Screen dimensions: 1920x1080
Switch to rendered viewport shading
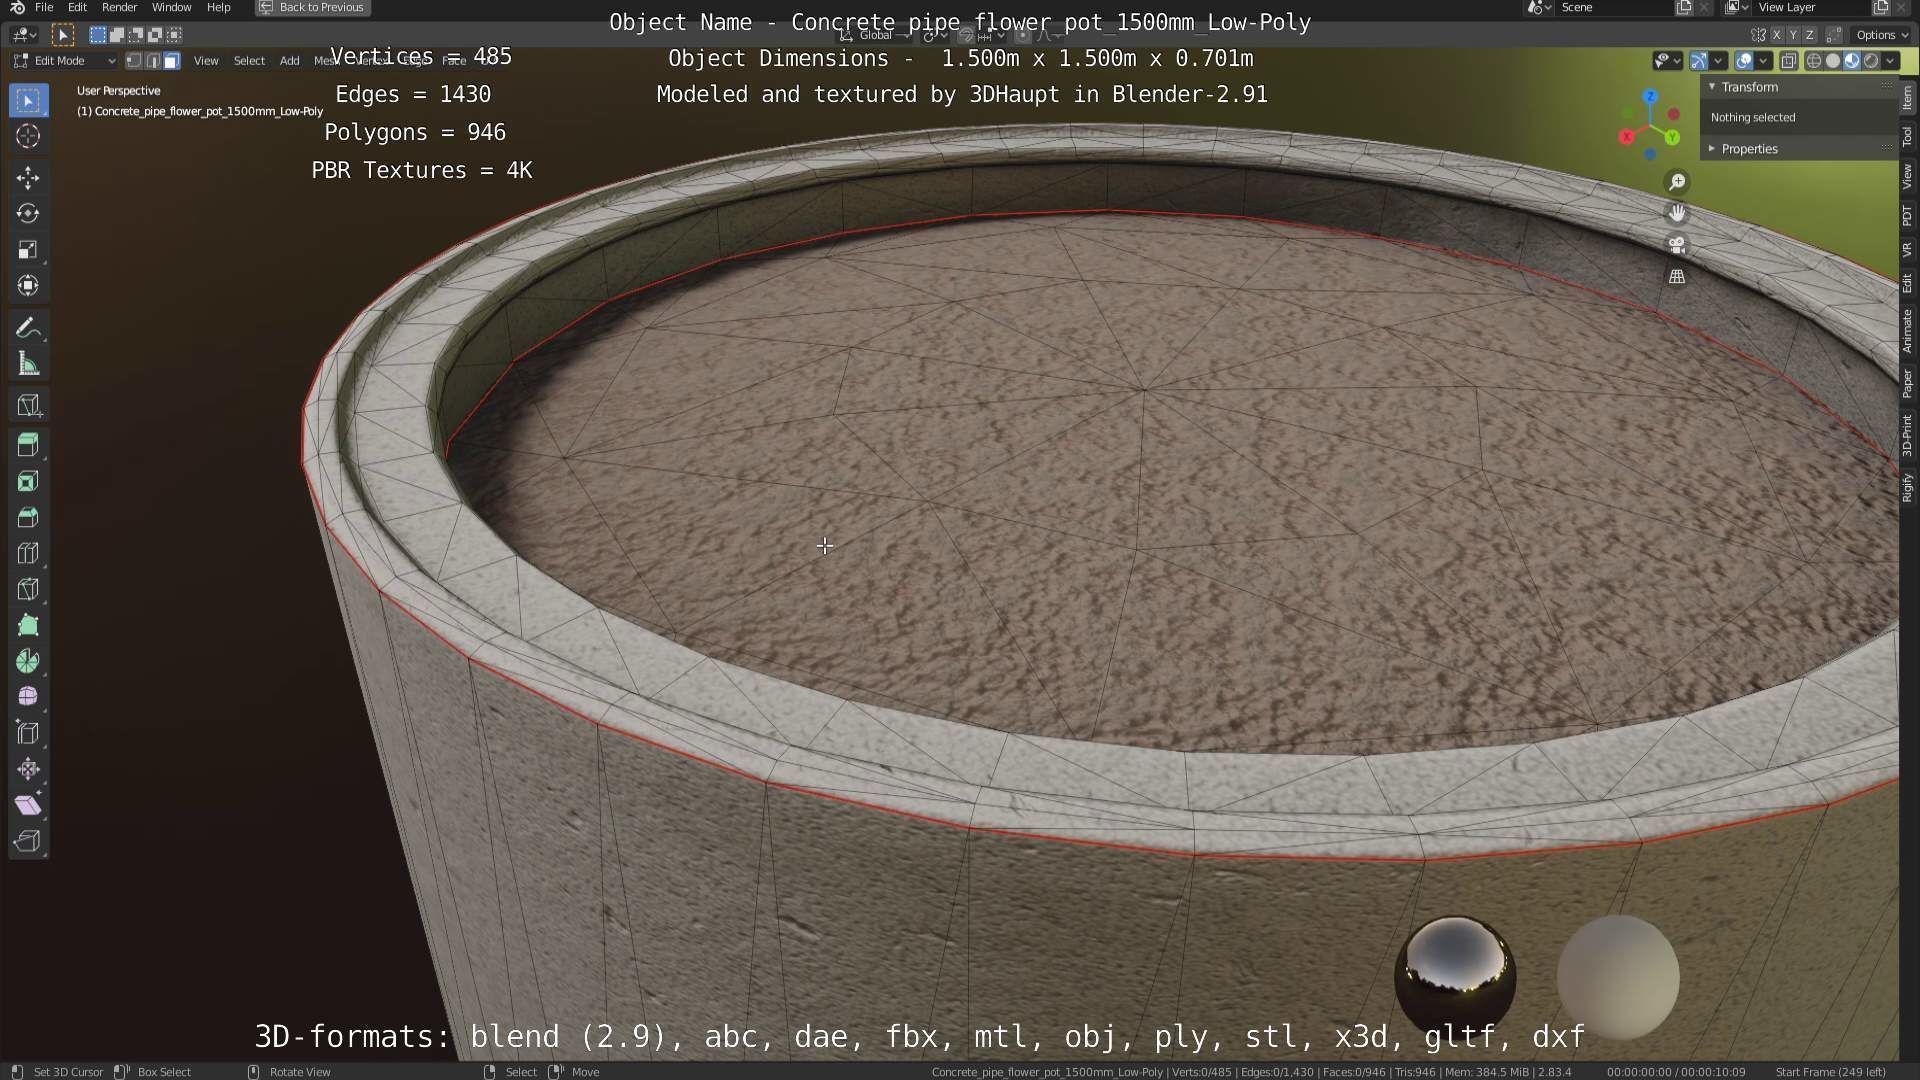coord(1871,61)
